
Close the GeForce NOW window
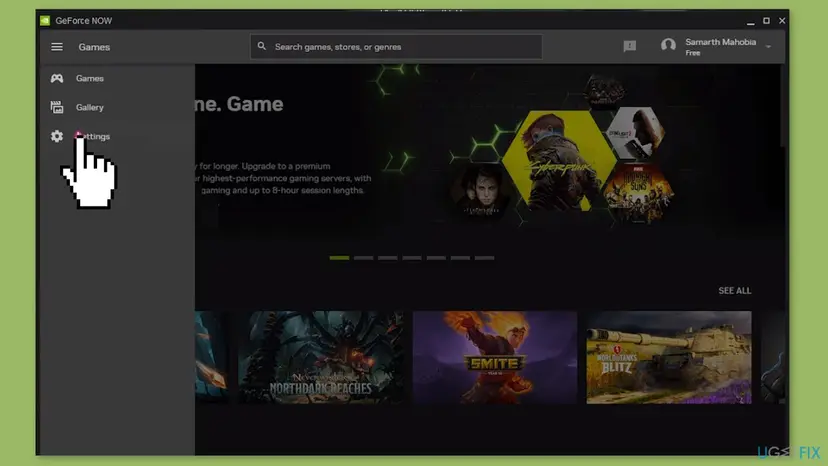point(782,21)
